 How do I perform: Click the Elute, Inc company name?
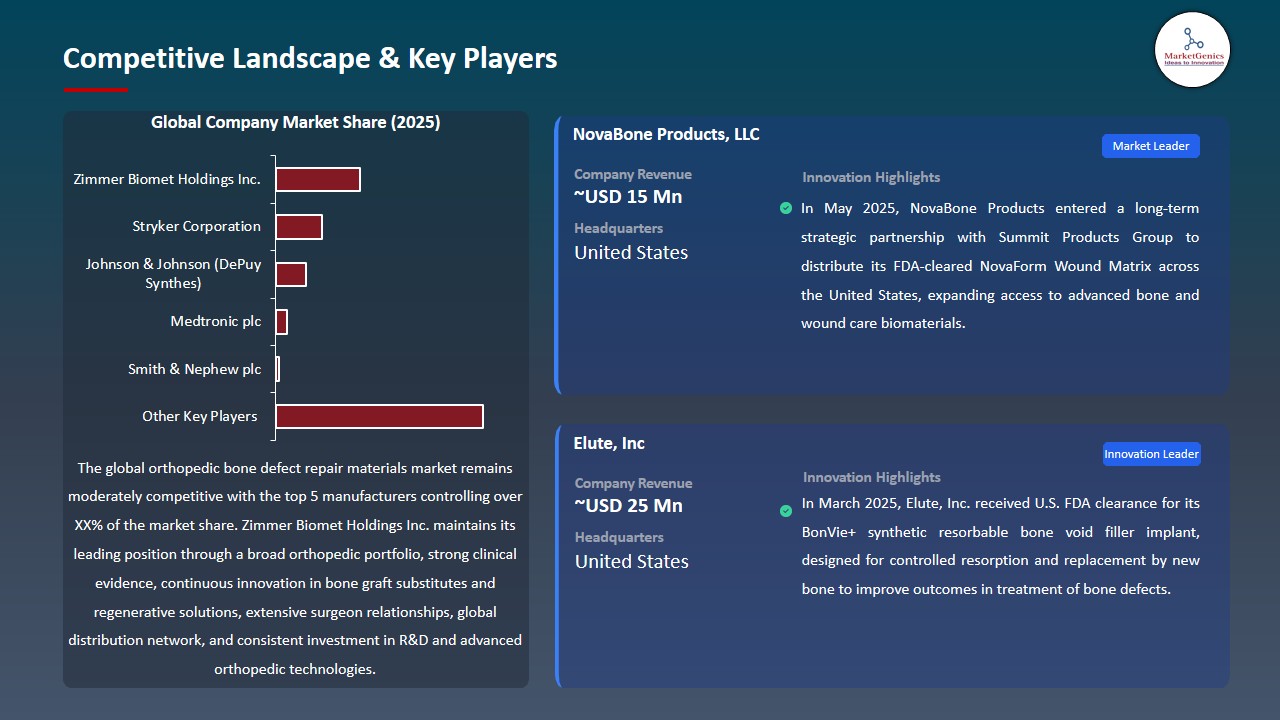click(x=609, y=443)
